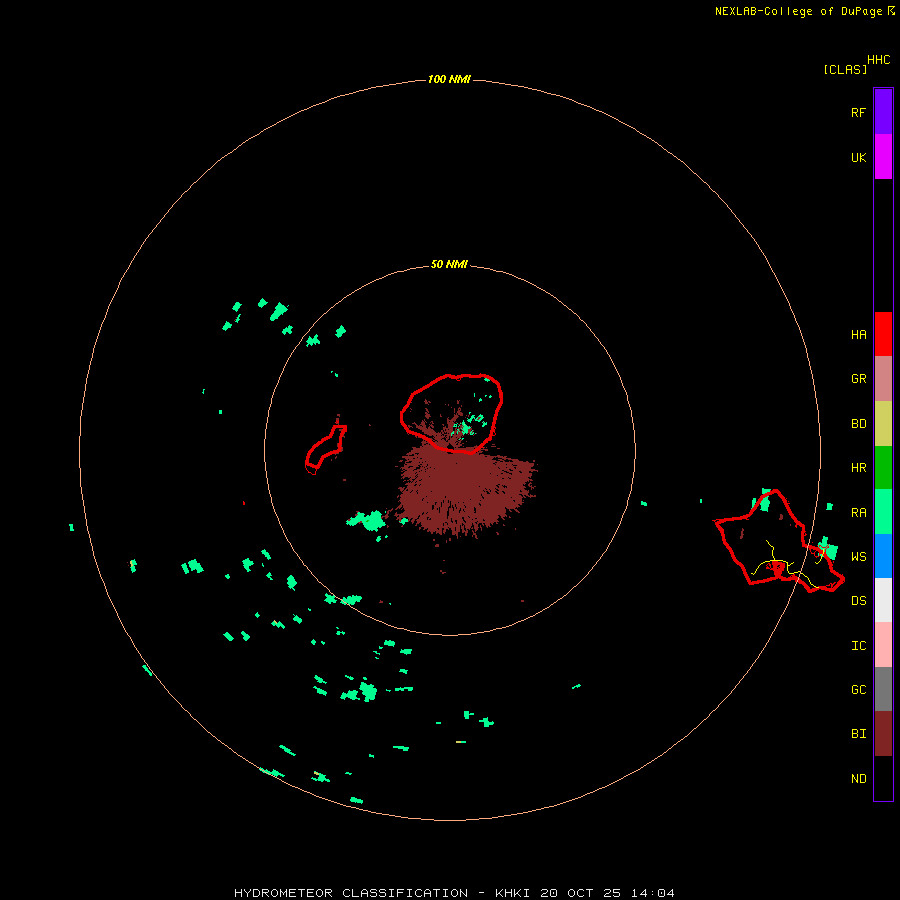Click the IC legend label
Viewport: 900px width, 900px height.
(859, 646)
